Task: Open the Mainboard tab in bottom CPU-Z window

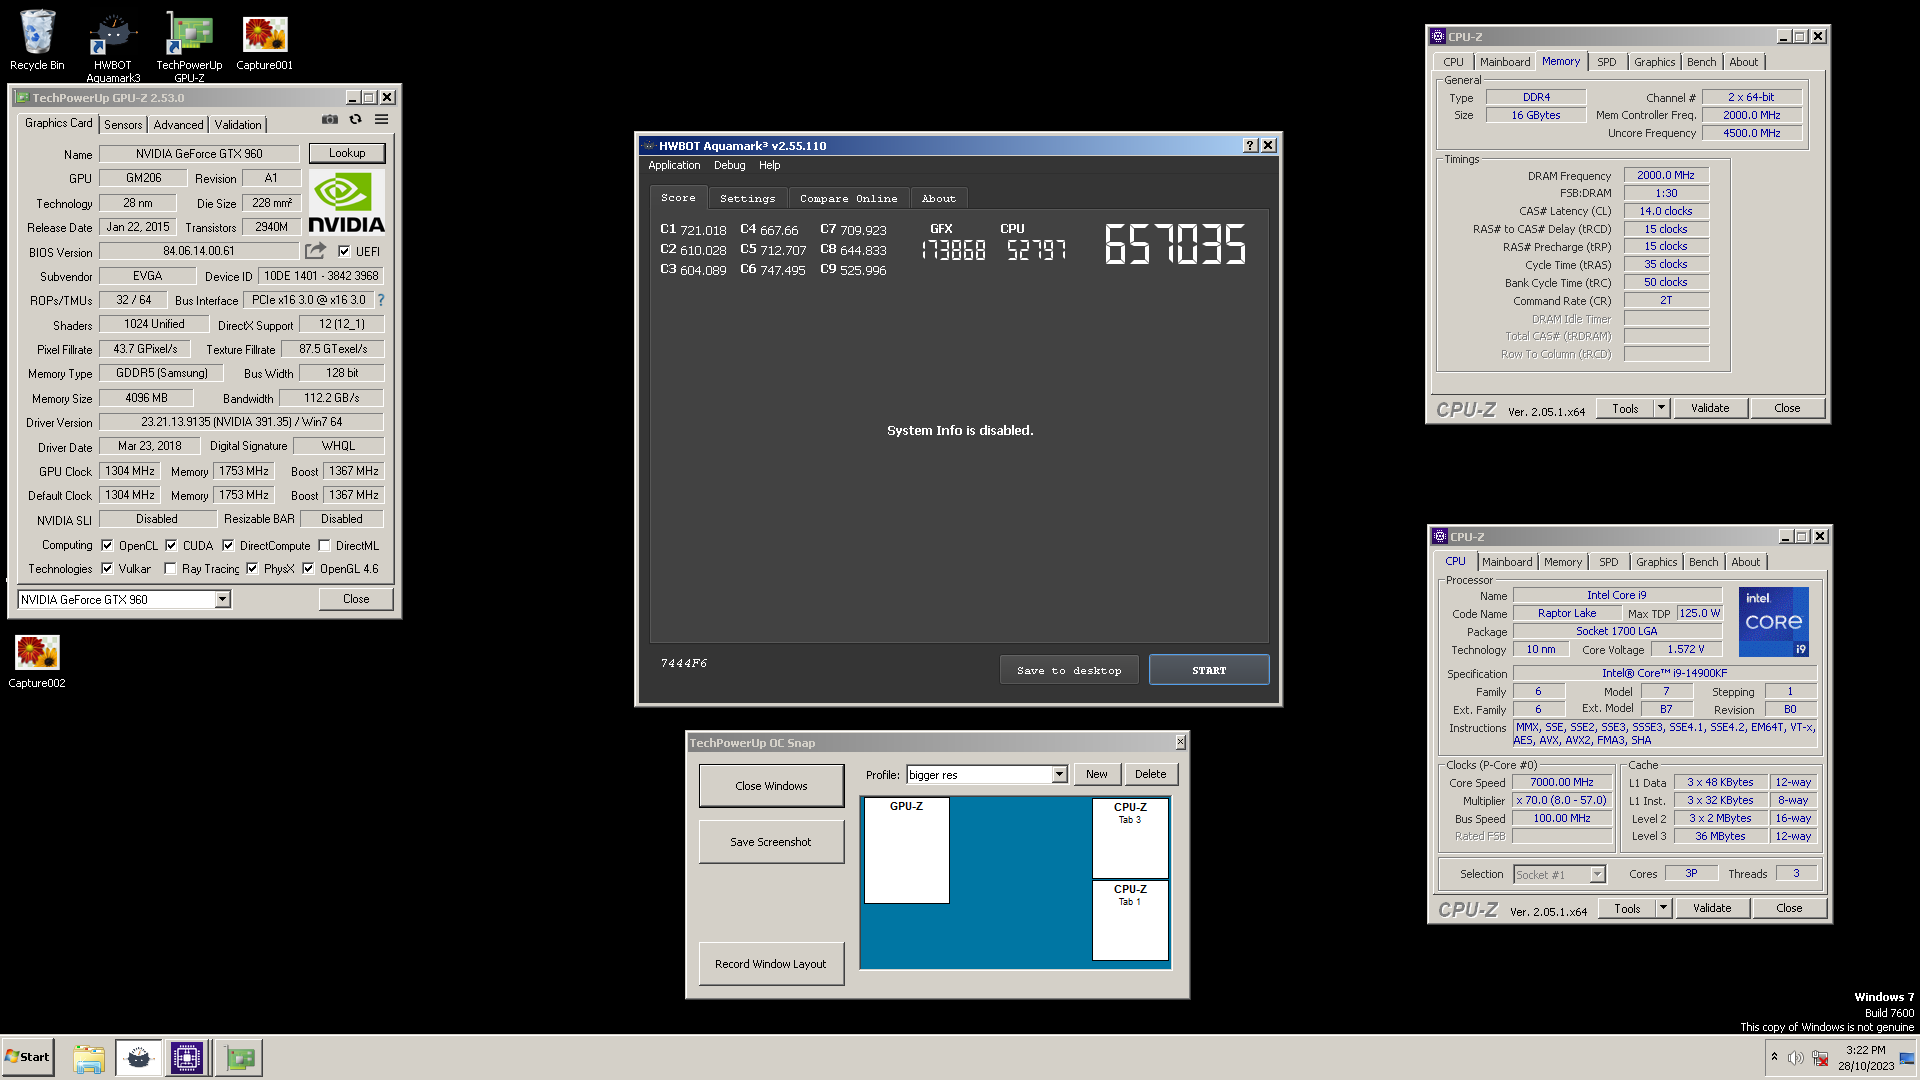Action: pos(1507,562)
